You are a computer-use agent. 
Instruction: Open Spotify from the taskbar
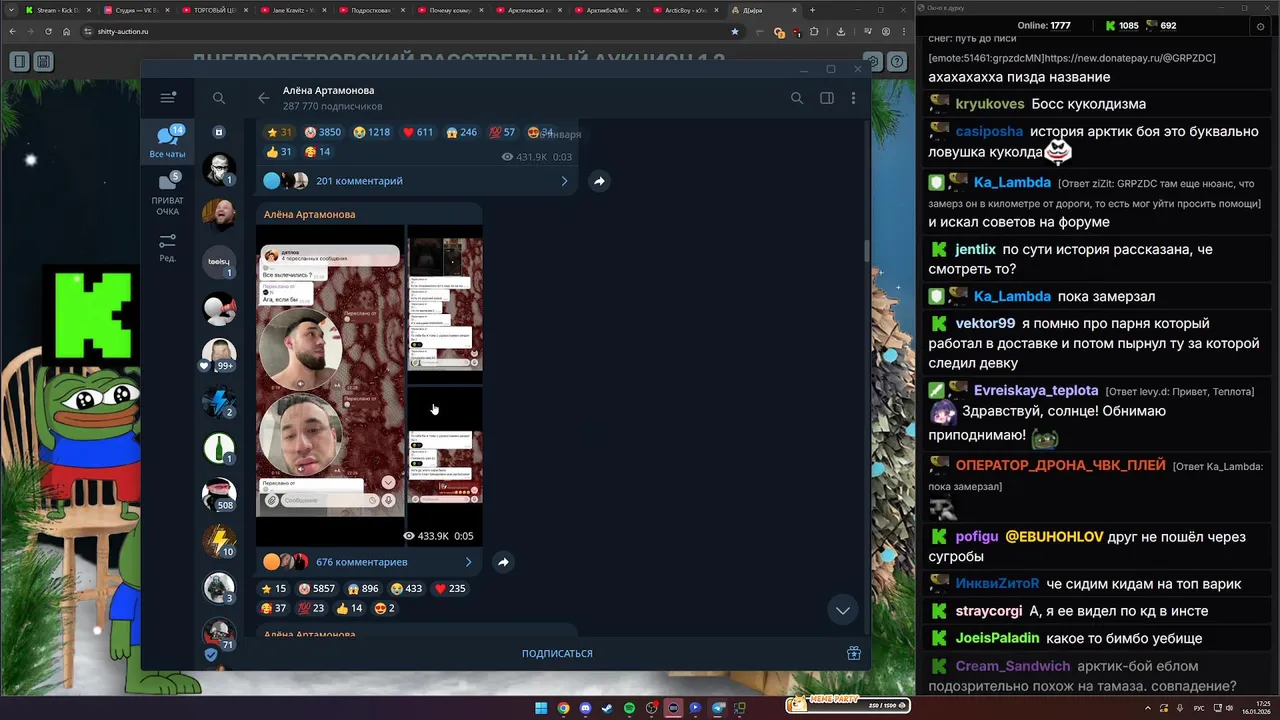point(629,708)
